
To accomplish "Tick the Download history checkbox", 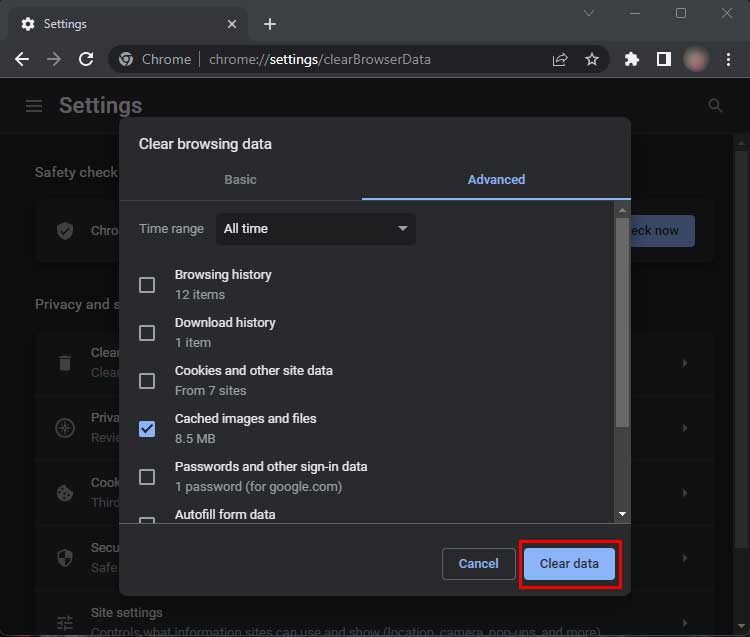I will pos(147,333).
